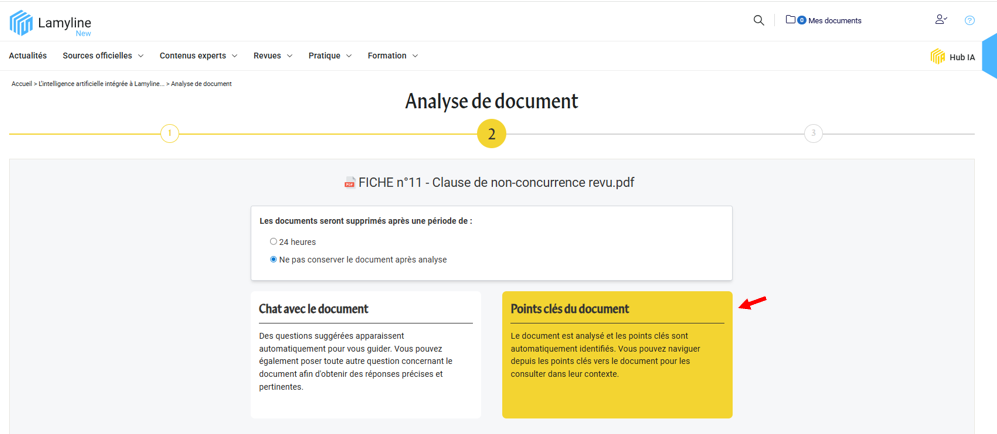
Task: Open the user account icon
Action: pos(941,20)
